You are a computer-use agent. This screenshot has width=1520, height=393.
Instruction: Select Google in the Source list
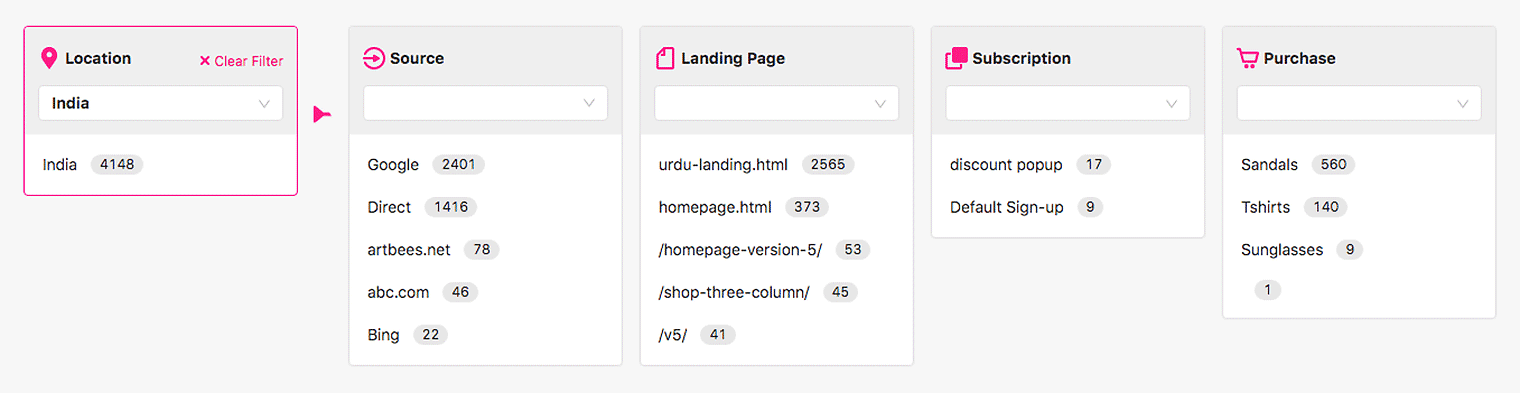coord(392,164)
